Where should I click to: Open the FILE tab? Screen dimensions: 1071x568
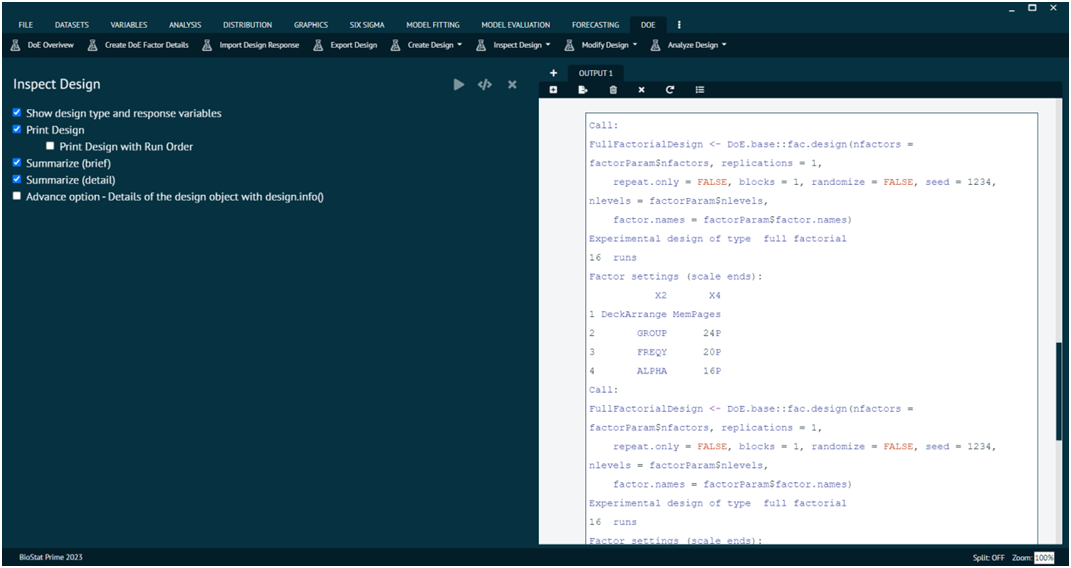pyautogui.click(x=25, y=25)
